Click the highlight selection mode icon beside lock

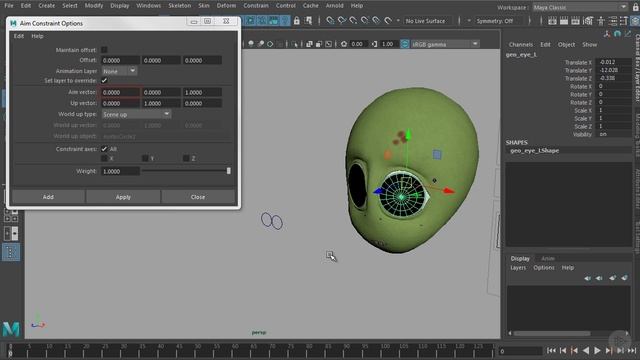tap(308, 20)
